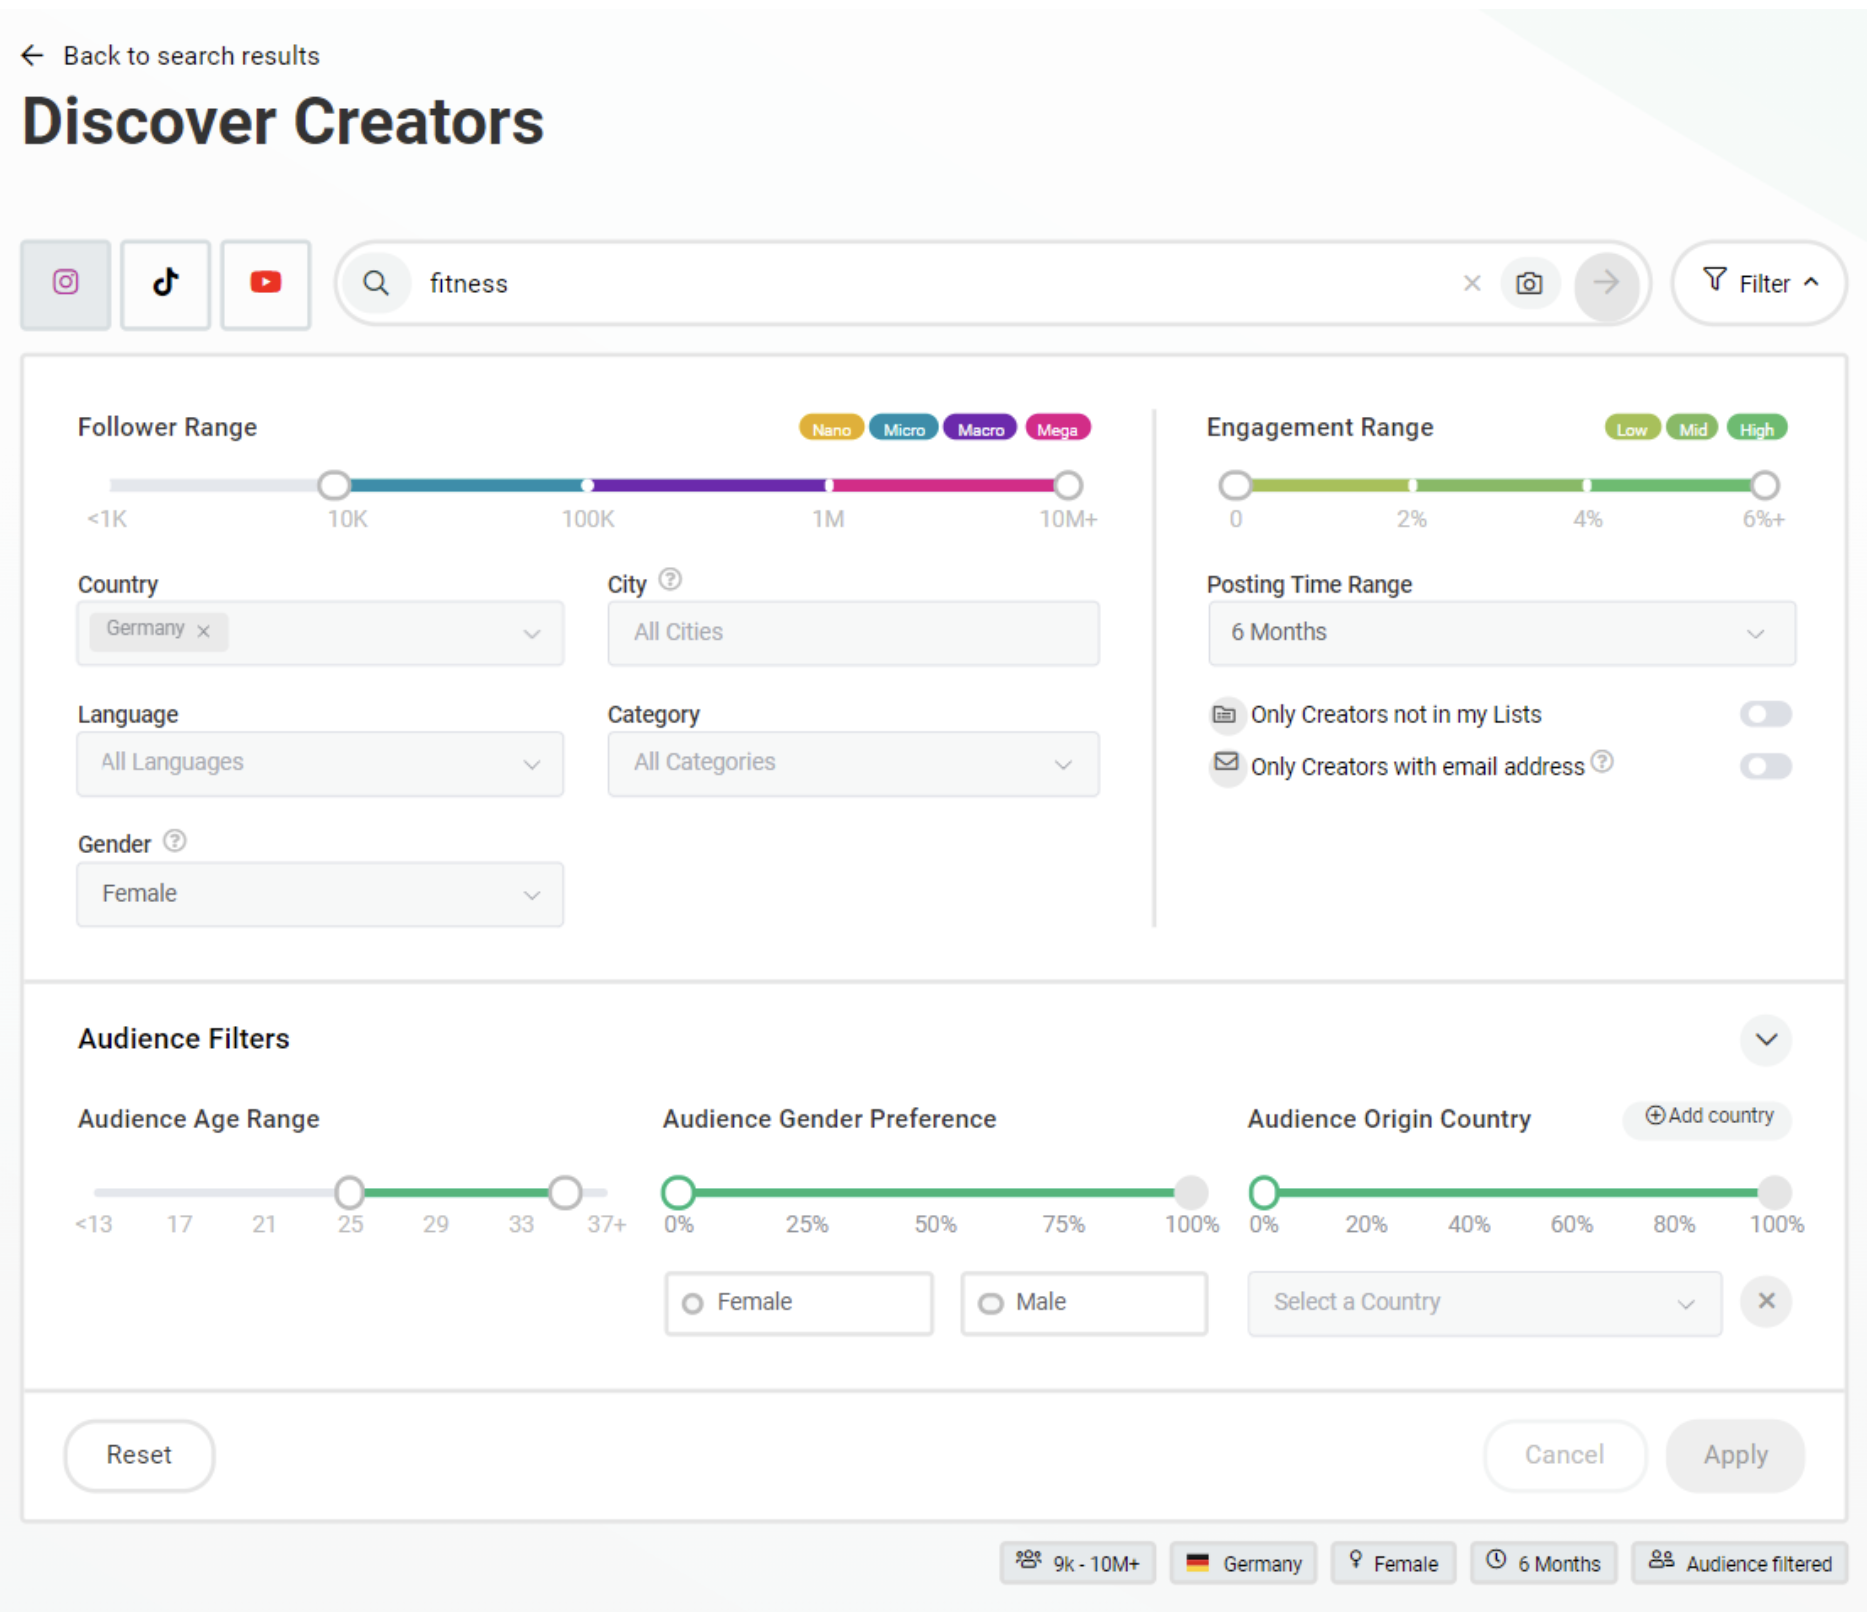Open image search via camera icon

[x=1530, y=283]
